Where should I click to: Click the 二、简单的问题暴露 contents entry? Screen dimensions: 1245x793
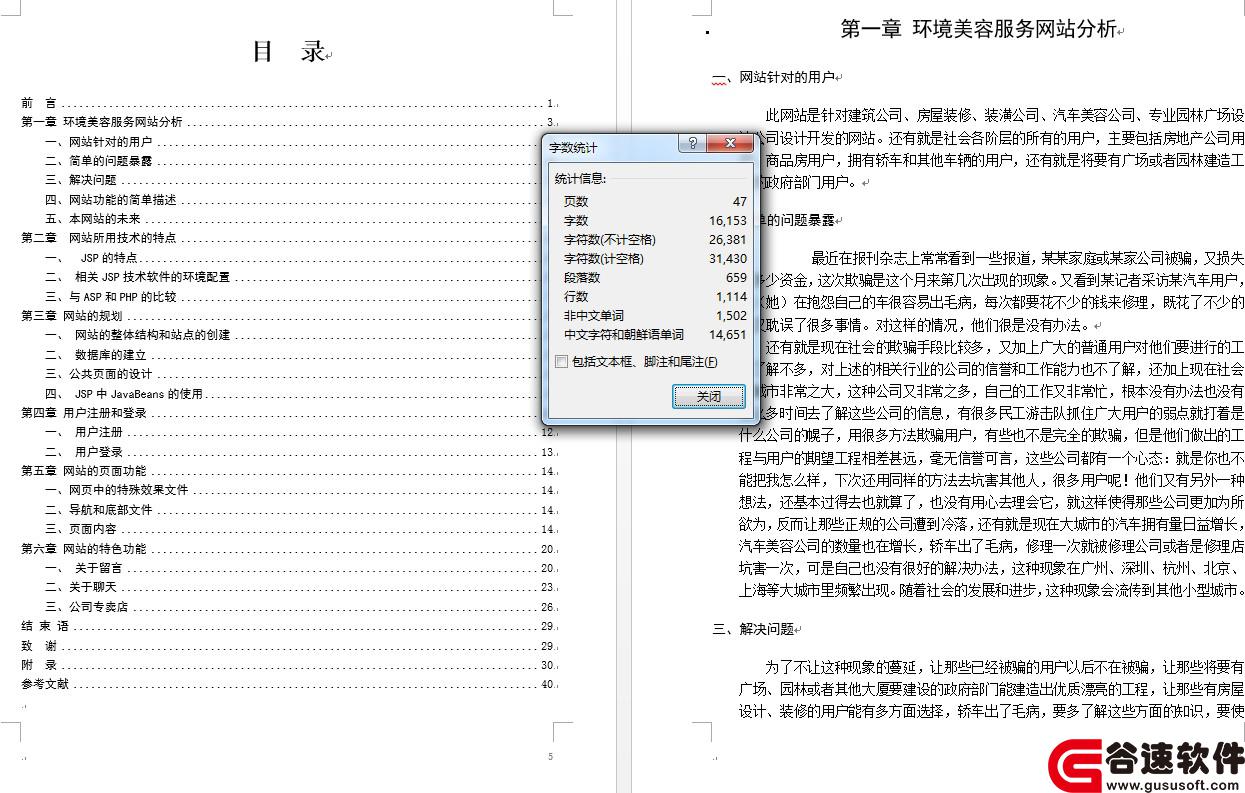click(299, 161)
